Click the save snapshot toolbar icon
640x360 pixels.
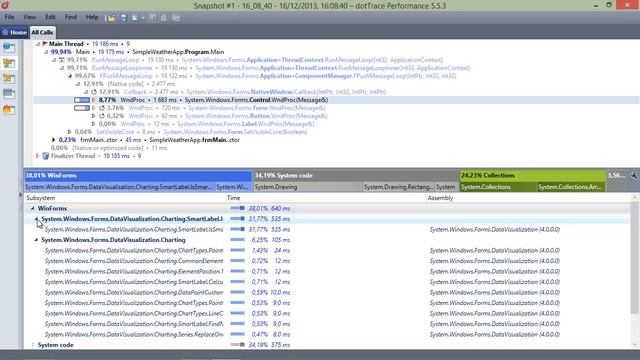click(x=123, y=18)
